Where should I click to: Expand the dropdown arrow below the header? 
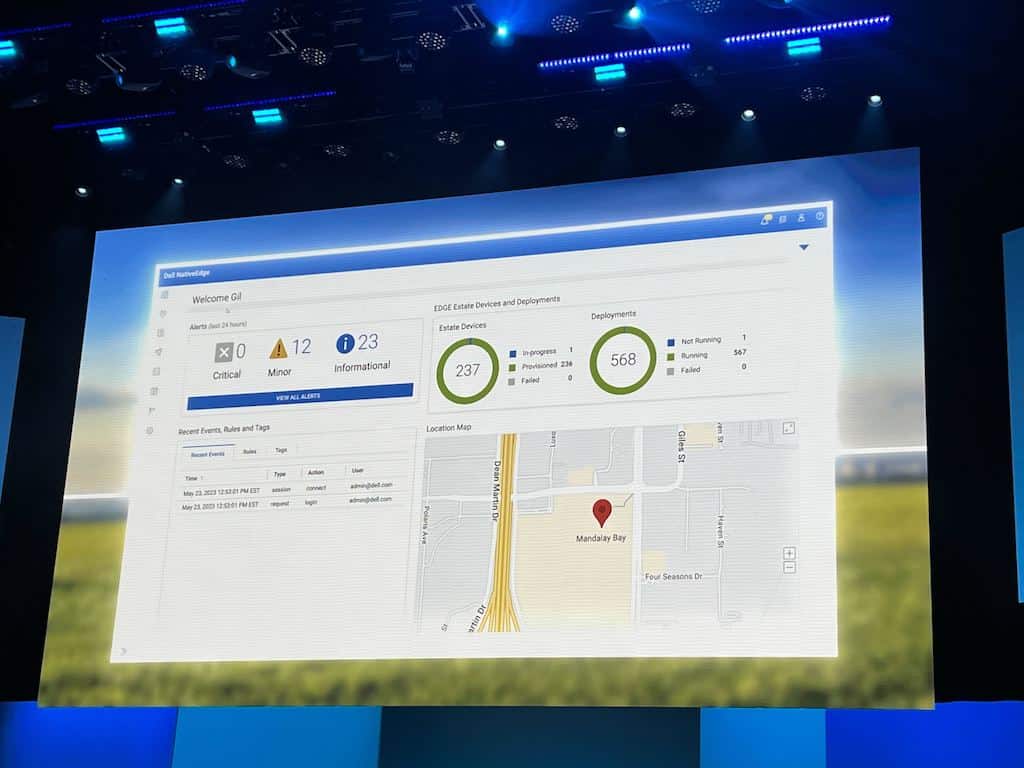coord(804,248)
